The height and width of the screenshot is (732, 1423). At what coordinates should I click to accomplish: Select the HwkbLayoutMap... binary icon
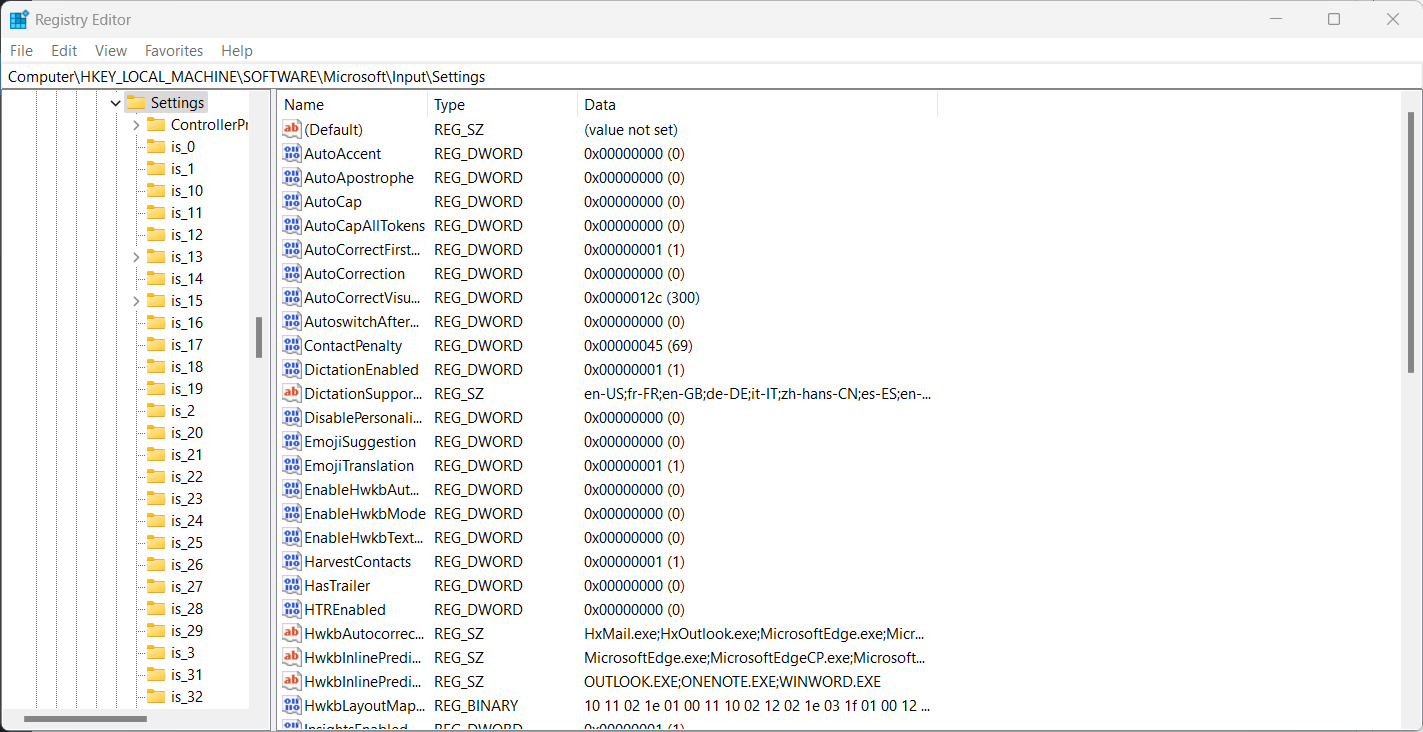(292, 705)
